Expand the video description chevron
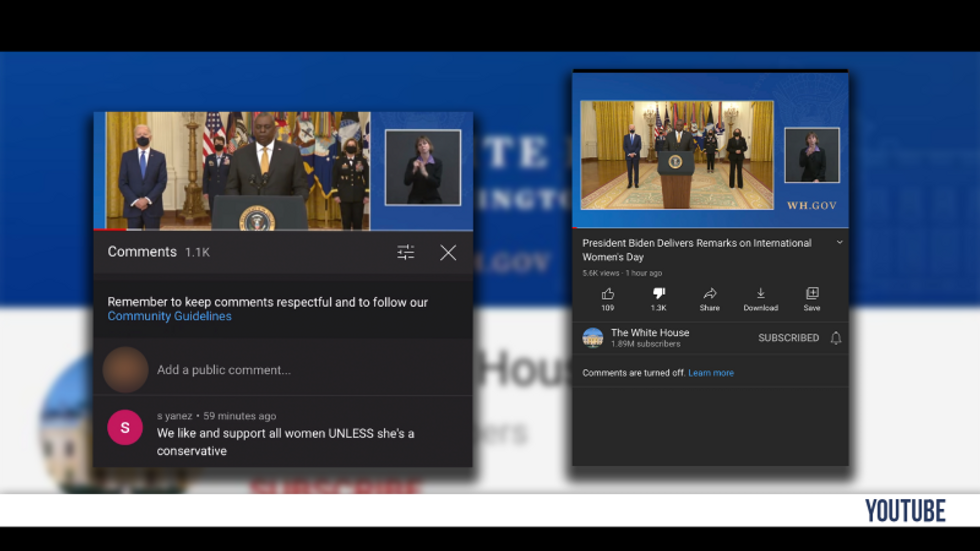 click(839, 242)
